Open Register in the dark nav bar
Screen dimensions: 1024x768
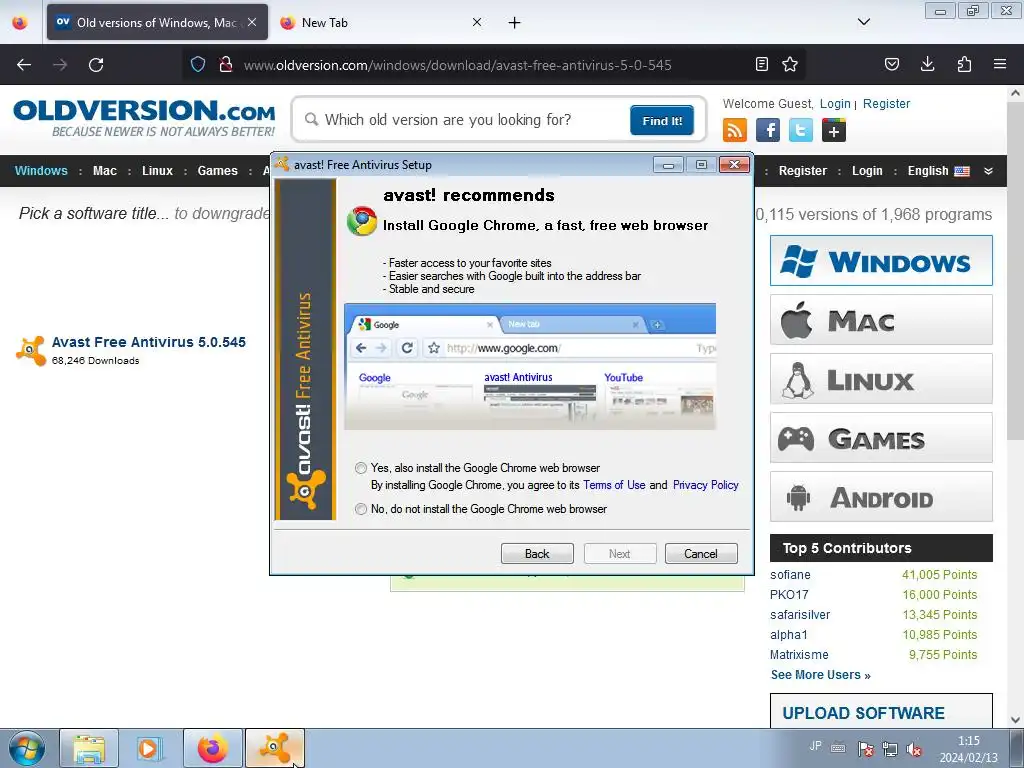point(803,170)
